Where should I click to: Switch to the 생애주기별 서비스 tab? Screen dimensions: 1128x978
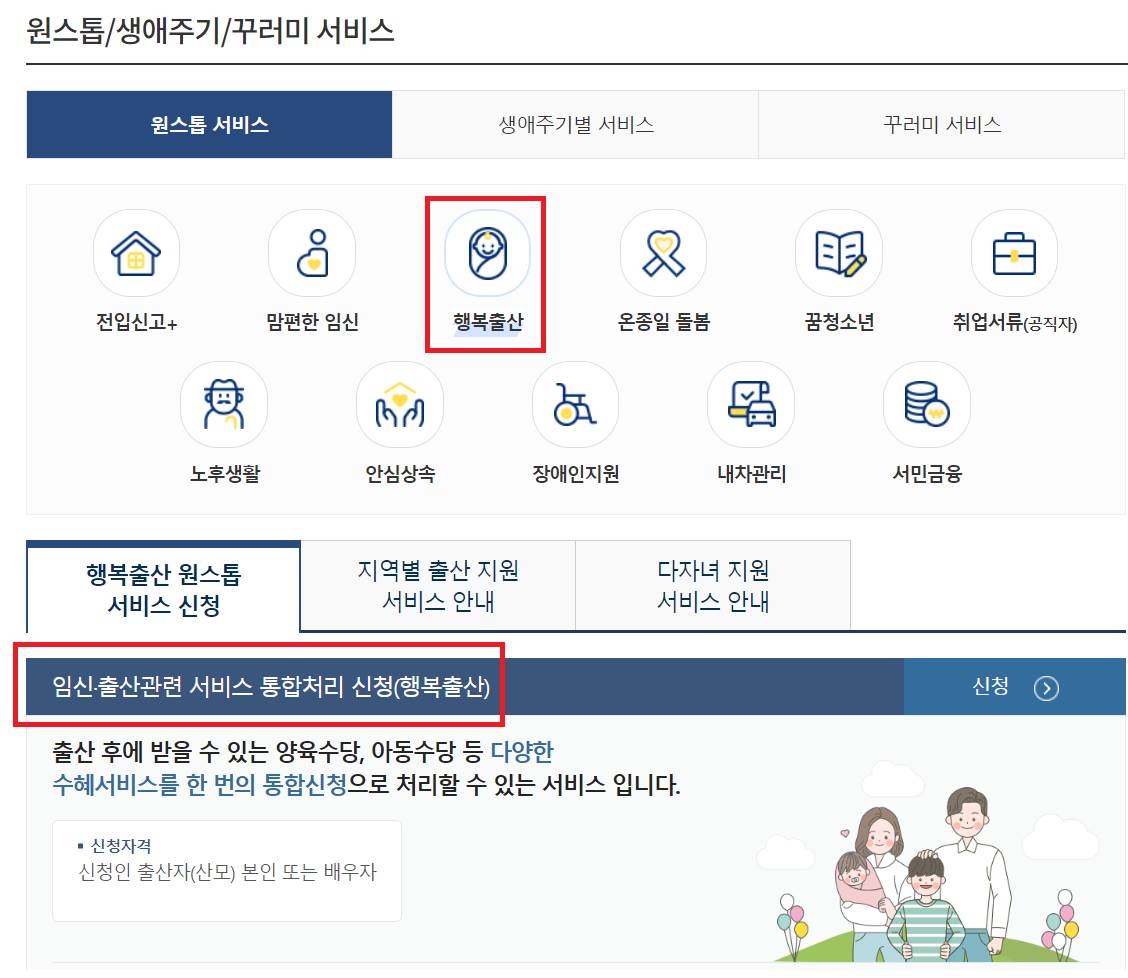tap(575, 124)
